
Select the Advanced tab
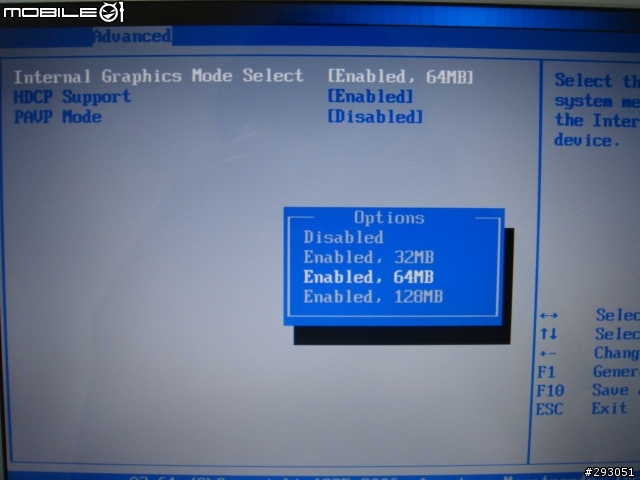[132, 36]
